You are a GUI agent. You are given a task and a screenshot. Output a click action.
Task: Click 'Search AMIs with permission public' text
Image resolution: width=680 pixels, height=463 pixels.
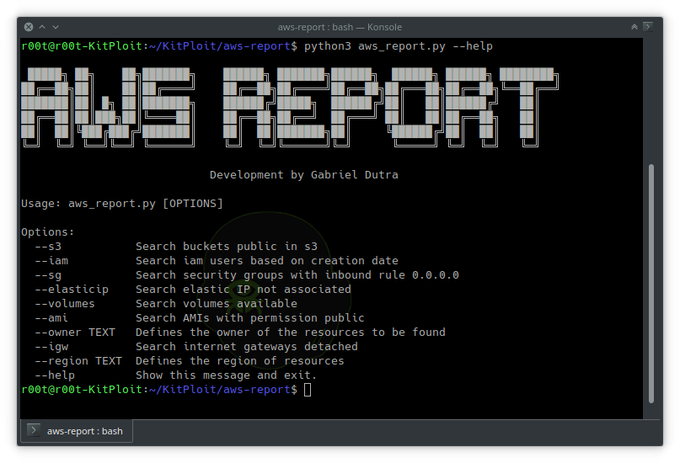coord(250,318)
